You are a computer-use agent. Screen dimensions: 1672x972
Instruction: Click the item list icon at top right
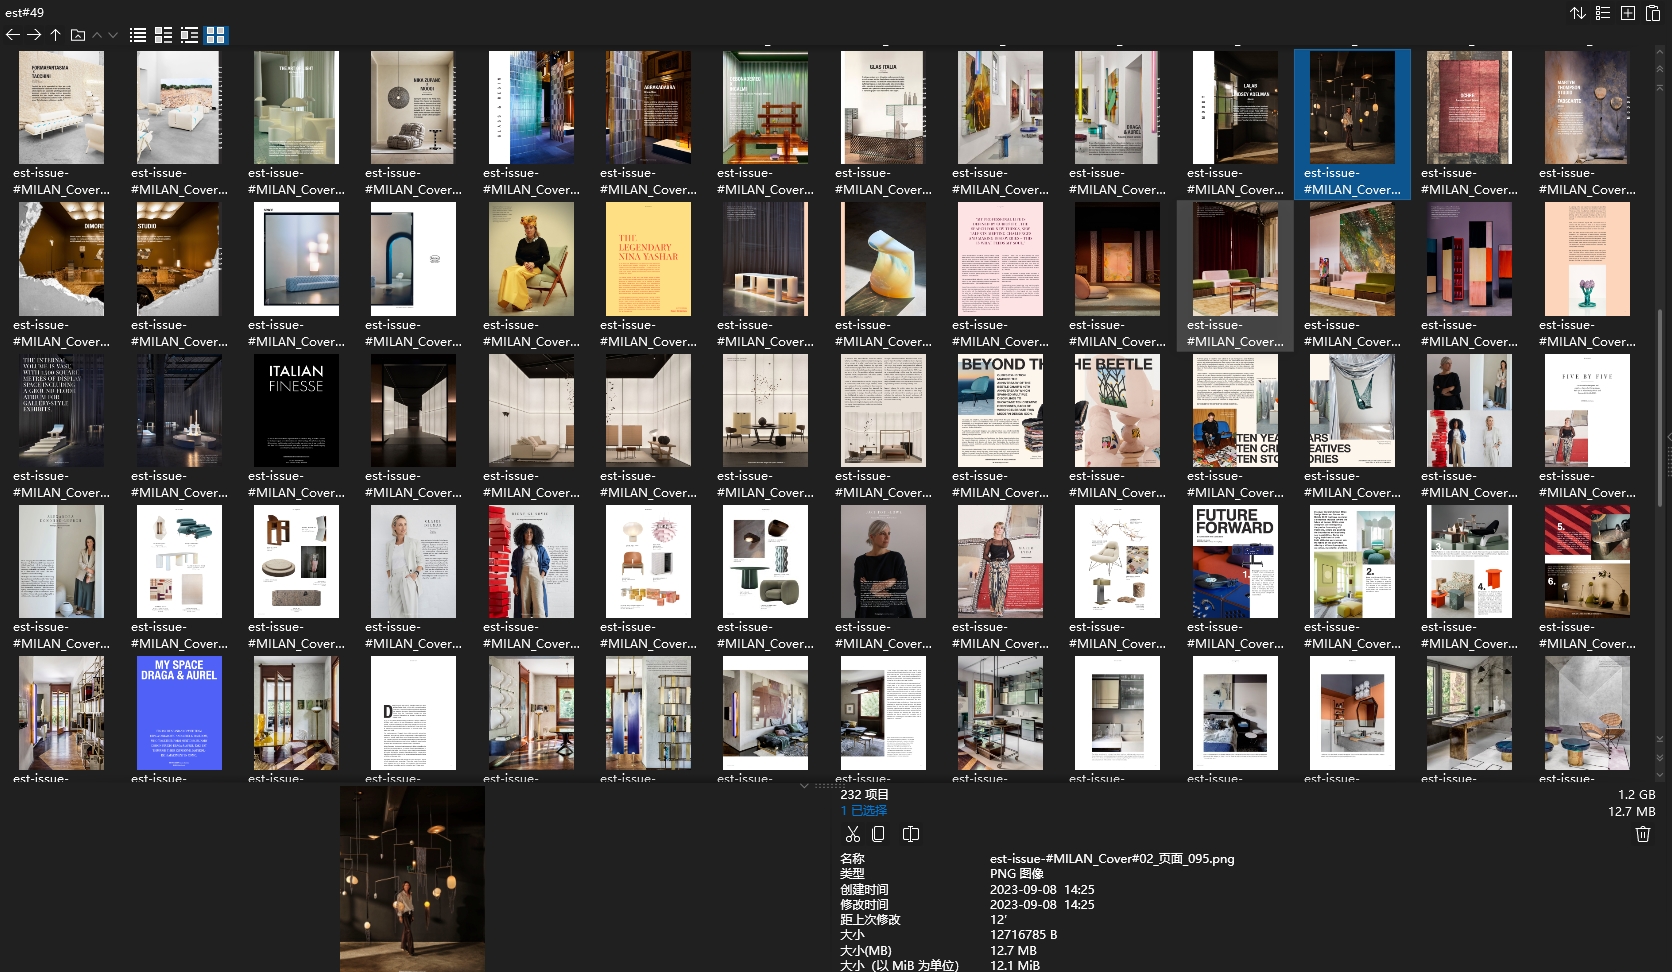coord(1602,13)
